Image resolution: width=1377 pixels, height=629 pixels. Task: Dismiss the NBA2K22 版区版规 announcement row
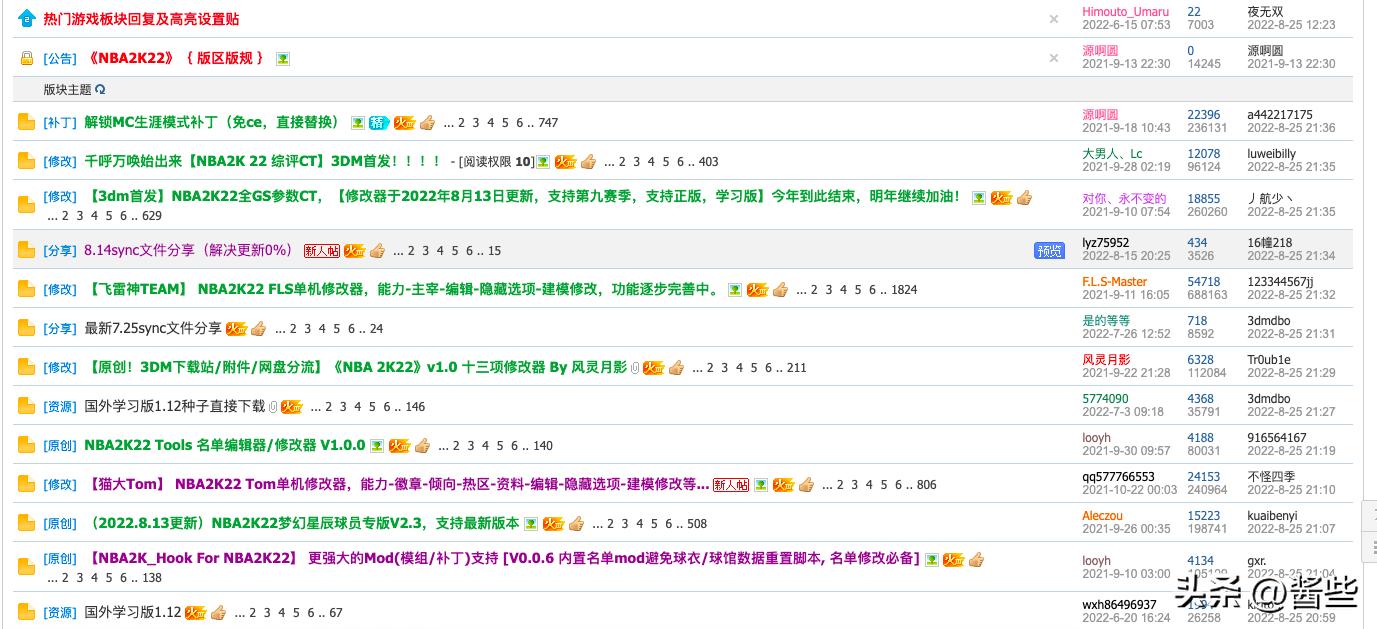(x=1053, y=58)
